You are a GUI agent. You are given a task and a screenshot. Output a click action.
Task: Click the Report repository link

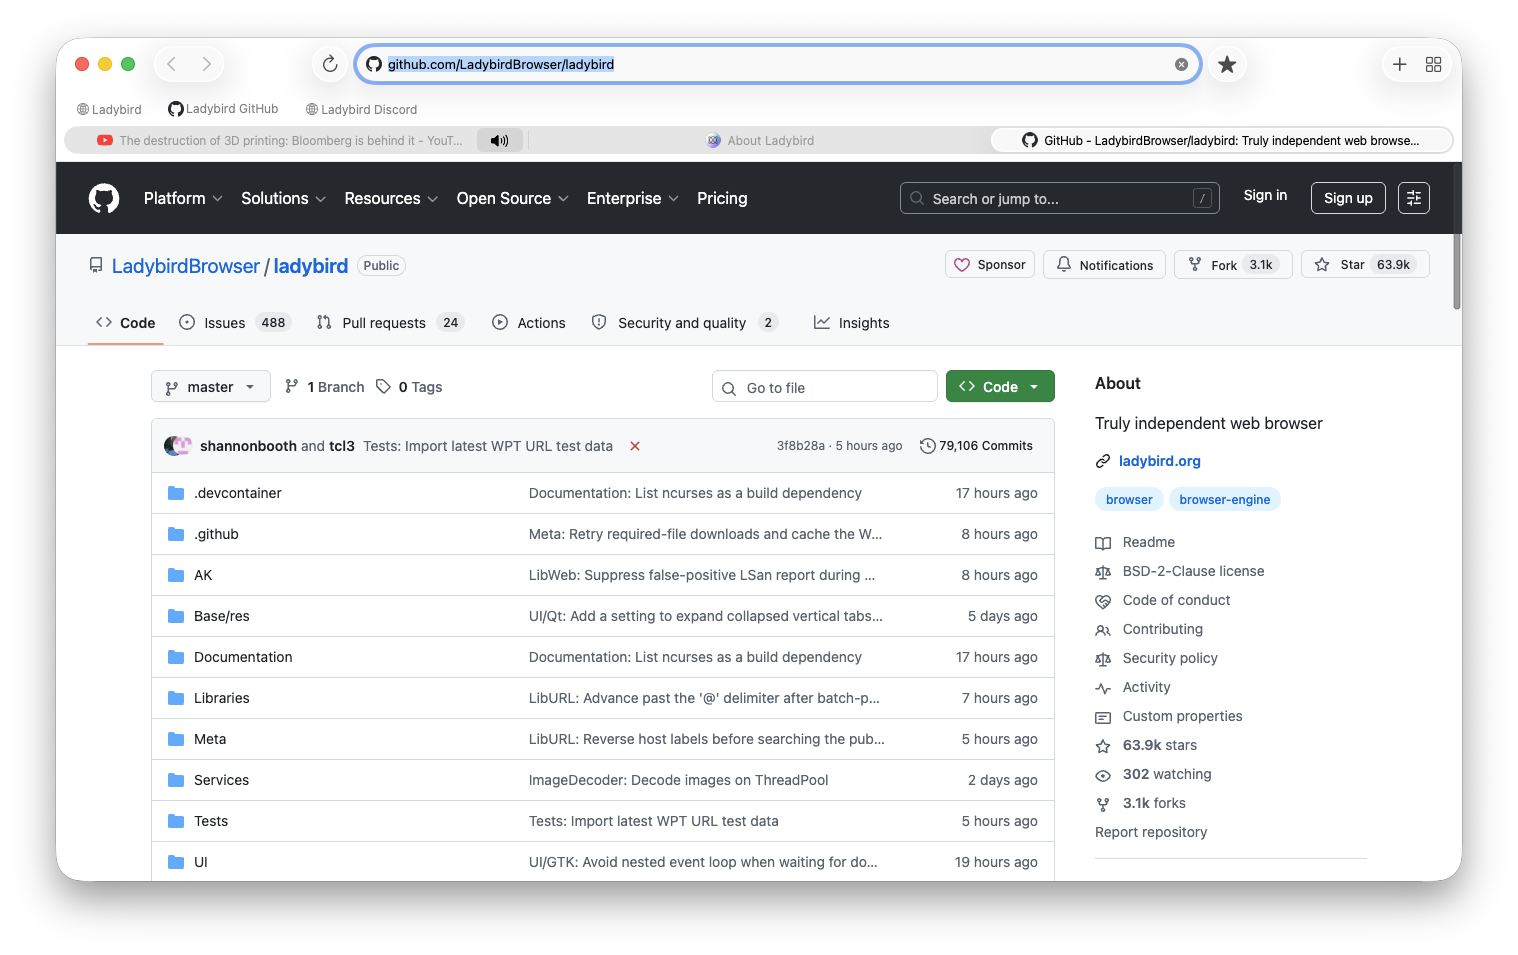coord(1151,832)
